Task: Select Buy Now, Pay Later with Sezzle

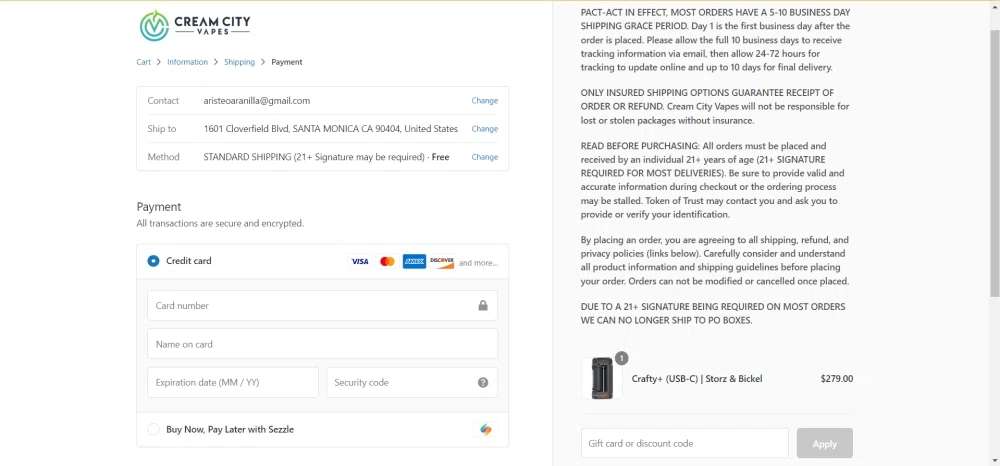Action: 153,430
